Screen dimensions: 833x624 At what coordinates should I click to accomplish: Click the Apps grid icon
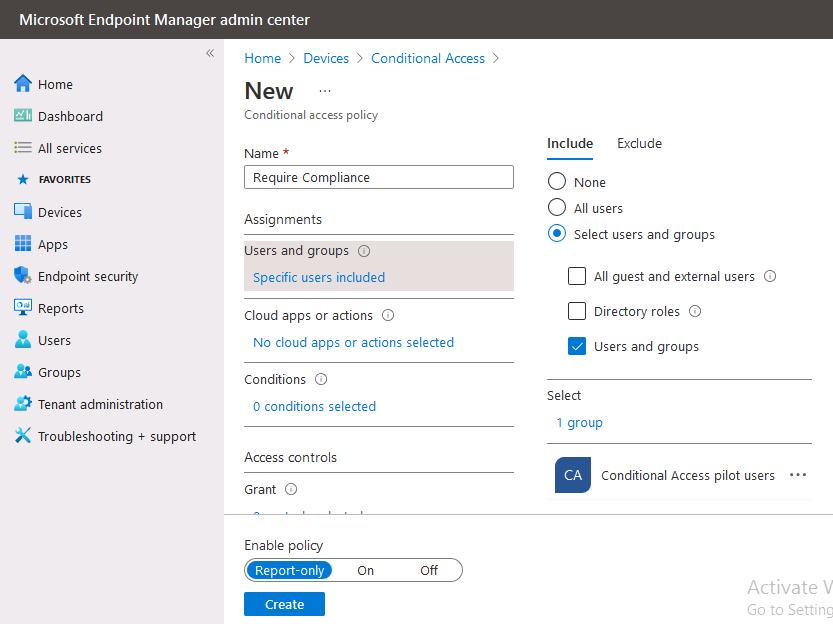pyautogui.click(x=23, y=244)
